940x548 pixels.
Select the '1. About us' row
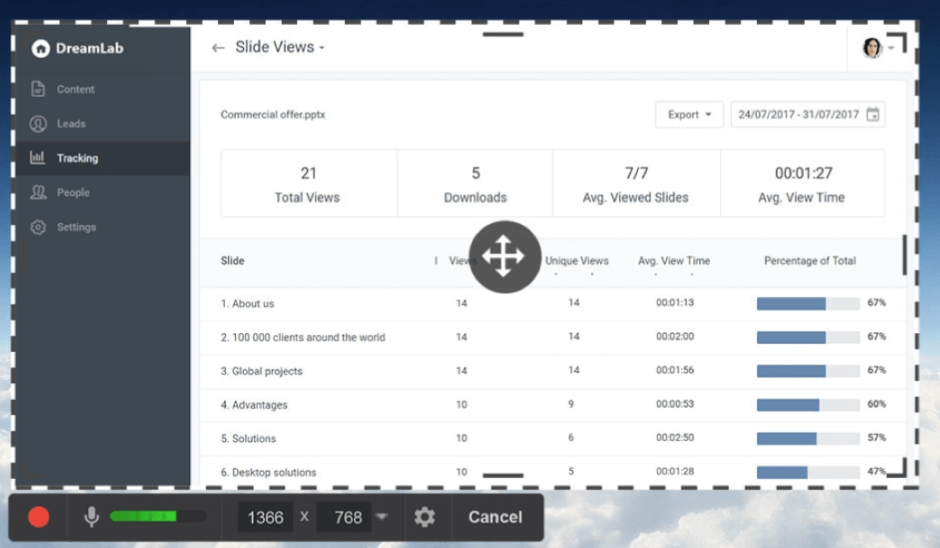coord(552,303)
